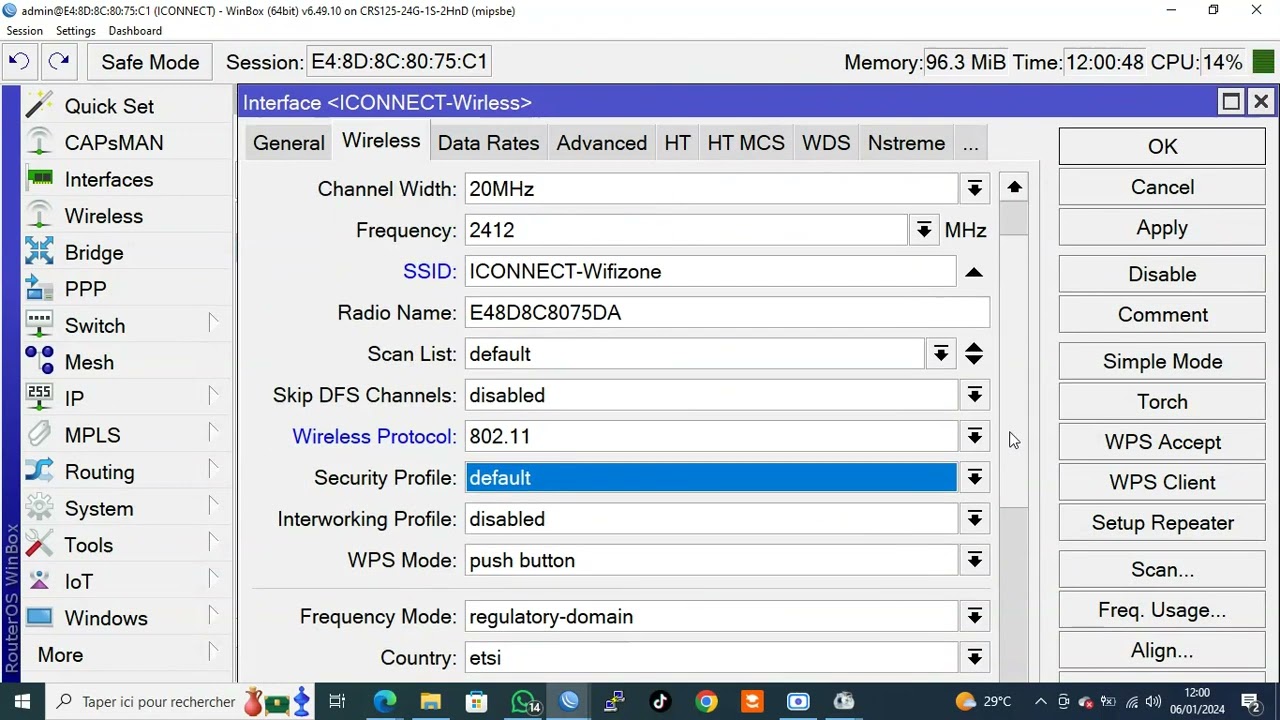Open the WPS Mode dropdown
Image resolution: width=1280 pixels, height=720 pixels.
974,560
